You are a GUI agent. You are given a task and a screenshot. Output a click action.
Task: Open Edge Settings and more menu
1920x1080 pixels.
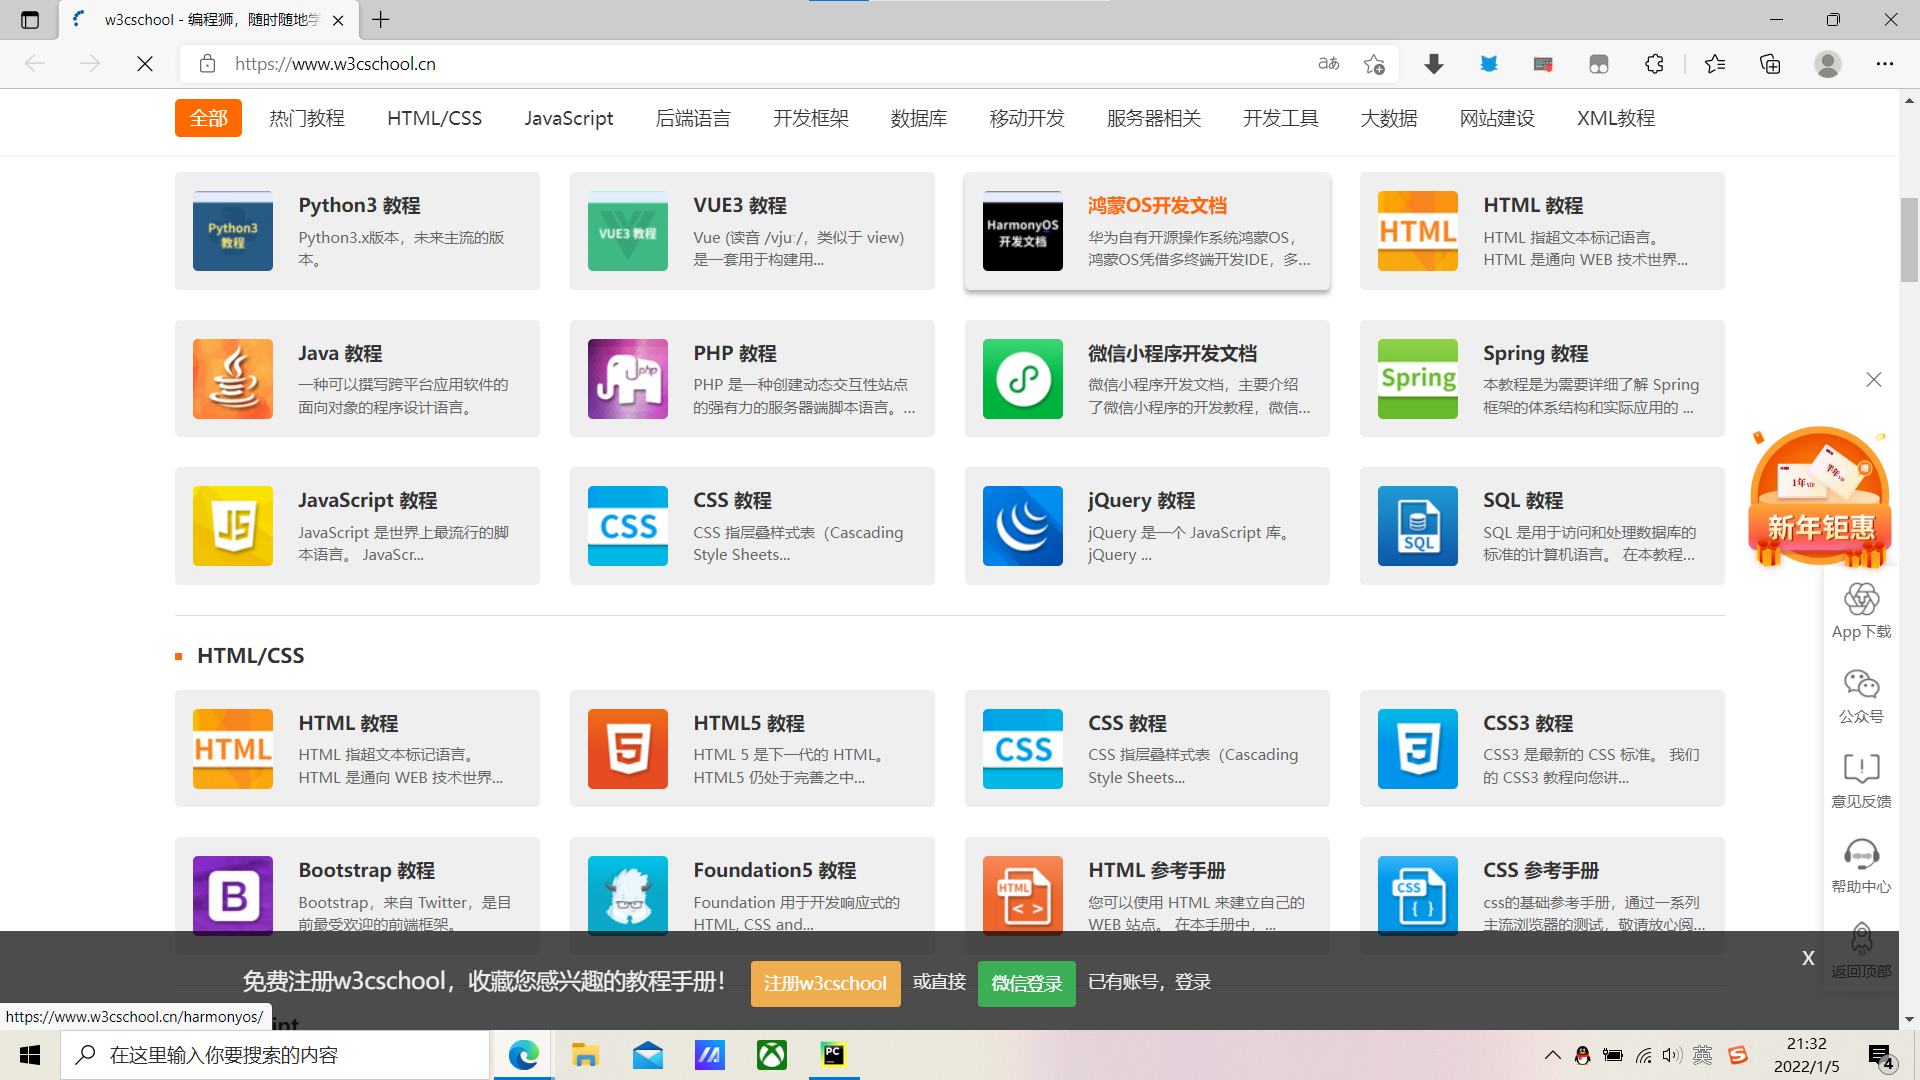click(x=1884, y=64)
